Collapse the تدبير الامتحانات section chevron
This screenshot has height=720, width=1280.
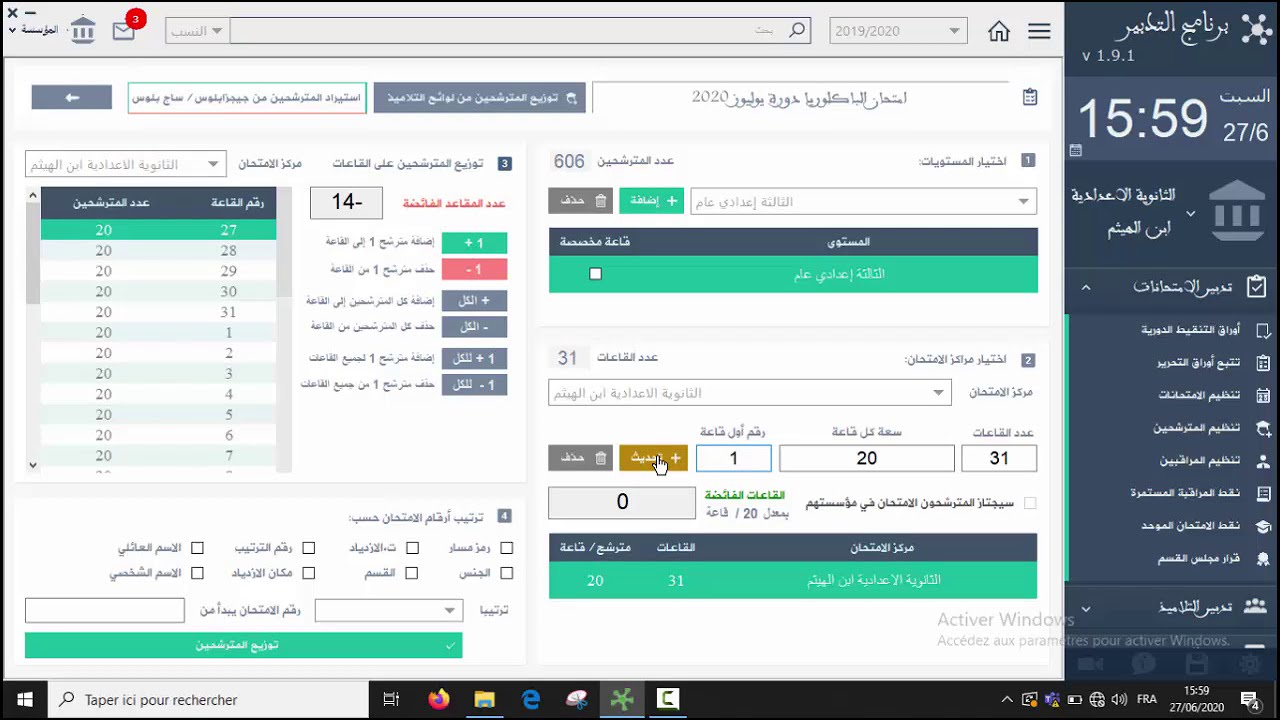tap(1086, 288)
